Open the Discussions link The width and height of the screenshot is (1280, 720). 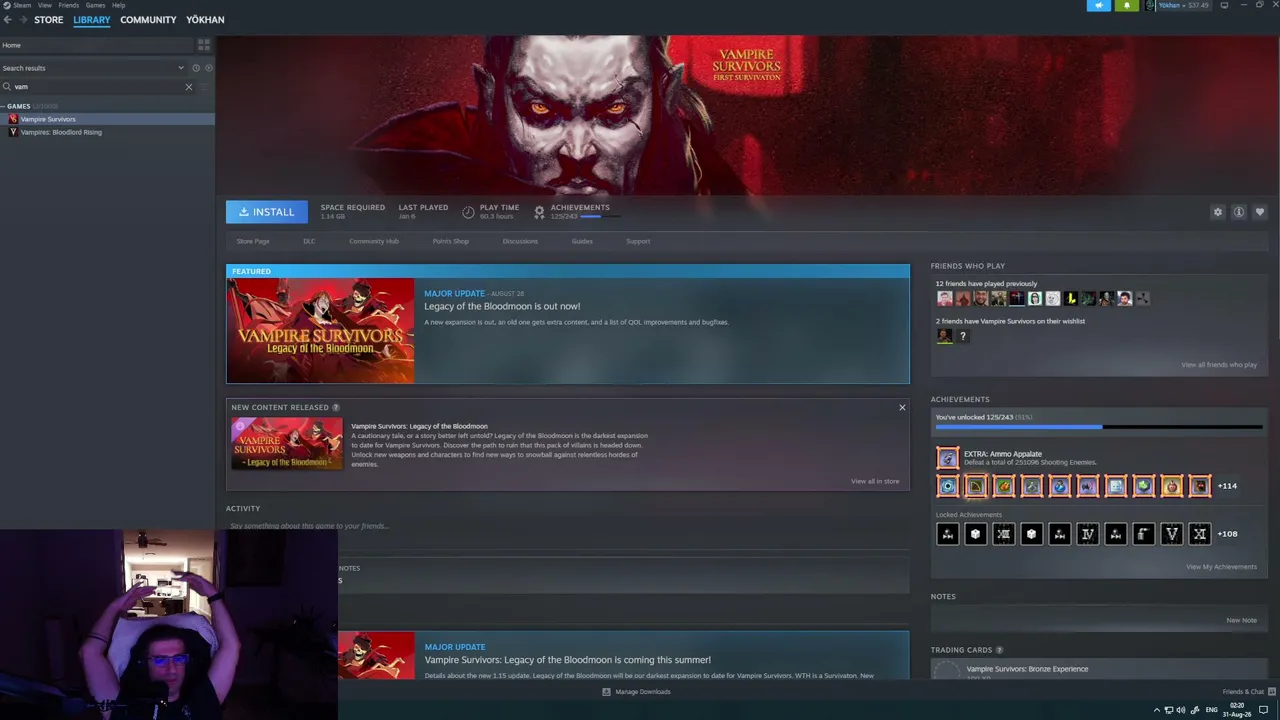click(520, 241)
